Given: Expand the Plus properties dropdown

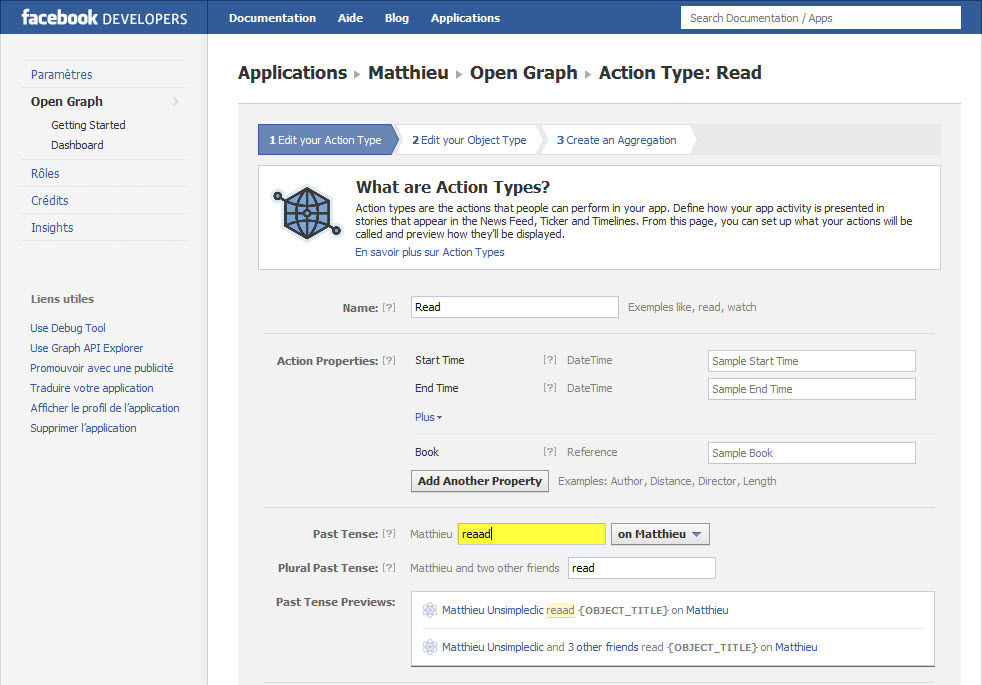Looking at the screenshot, I should (428, 417).
